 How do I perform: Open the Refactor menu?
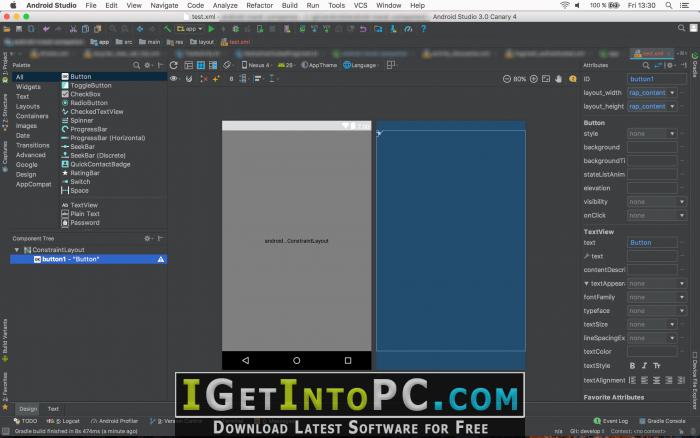259,5
